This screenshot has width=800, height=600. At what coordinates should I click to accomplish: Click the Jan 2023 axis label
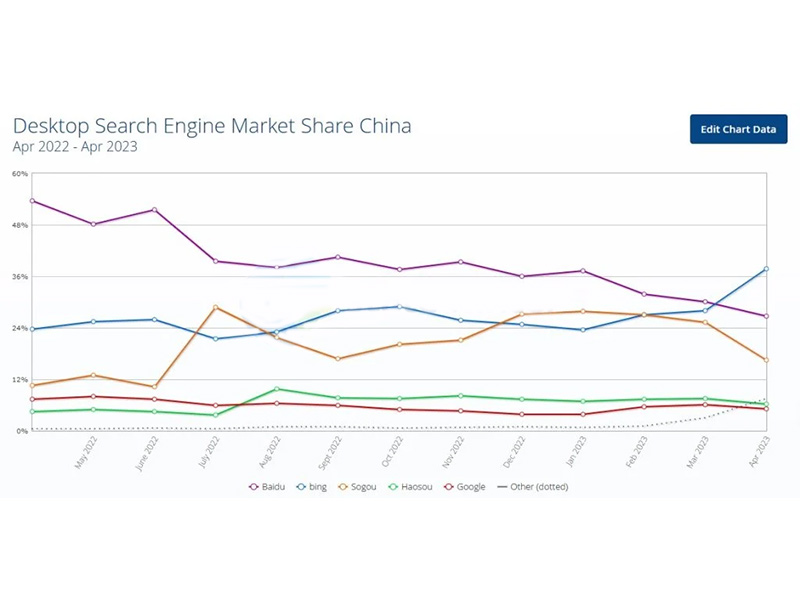click(x=577, y=453)
